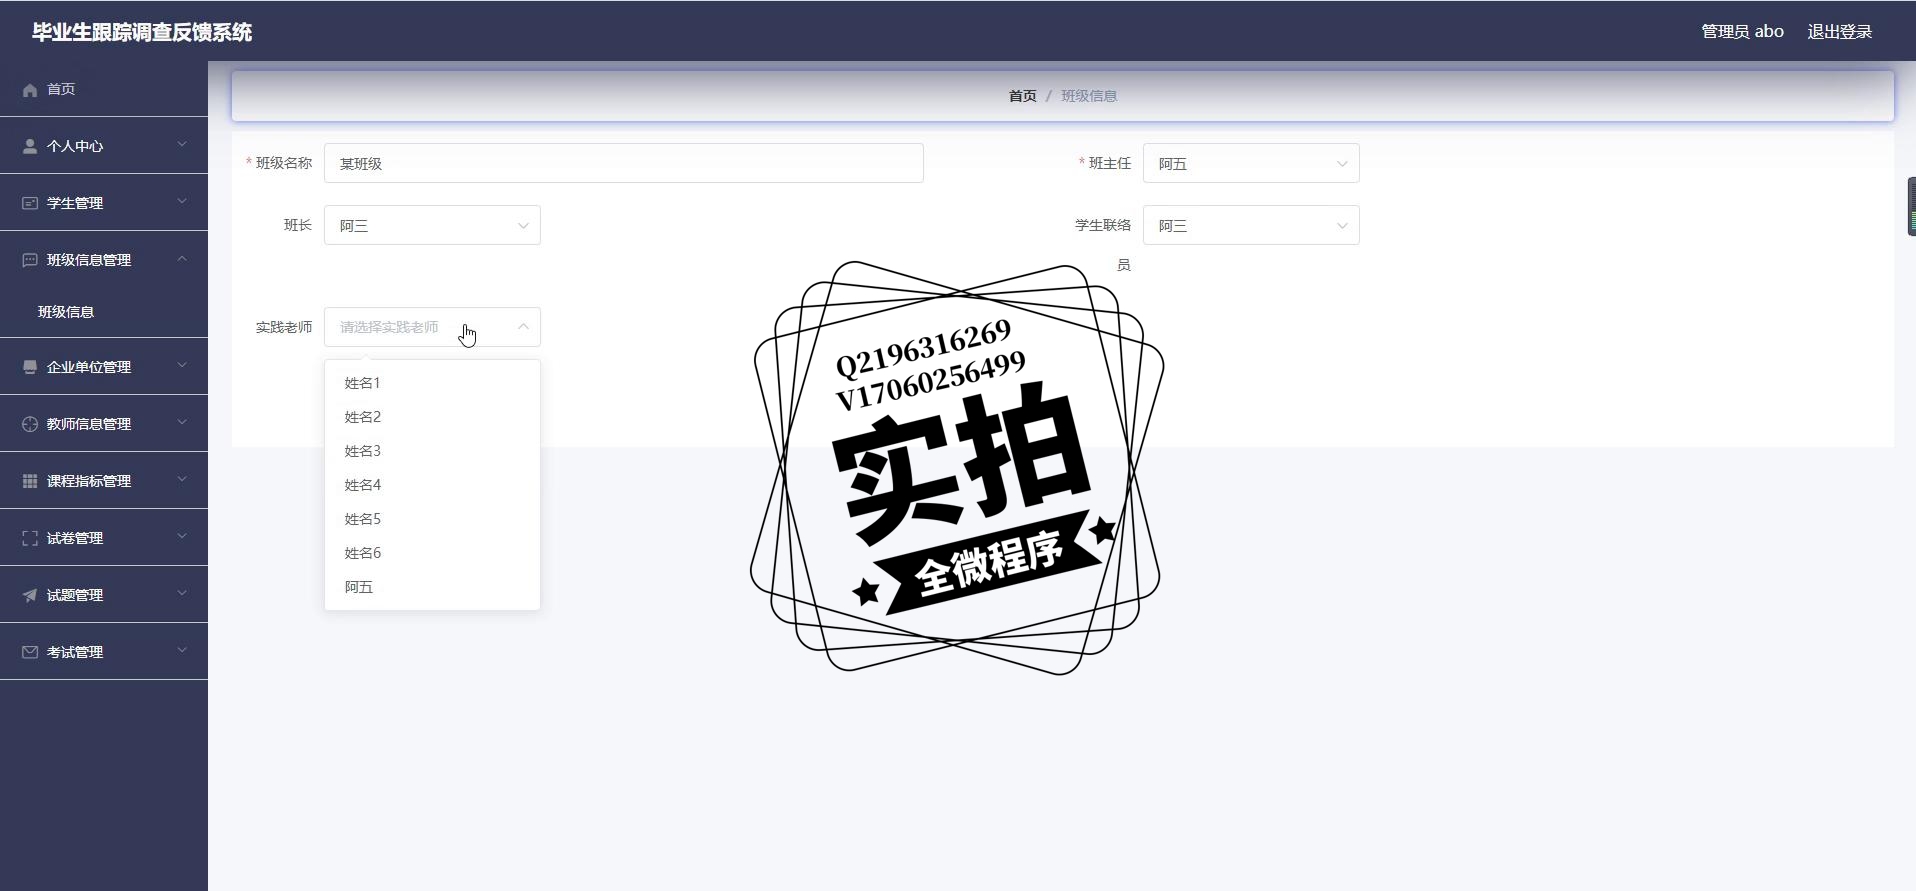This screenshot has height=891, width=1916.
Task: Select 姓名2 from the teacher list
Action: (x=432, y=417)
